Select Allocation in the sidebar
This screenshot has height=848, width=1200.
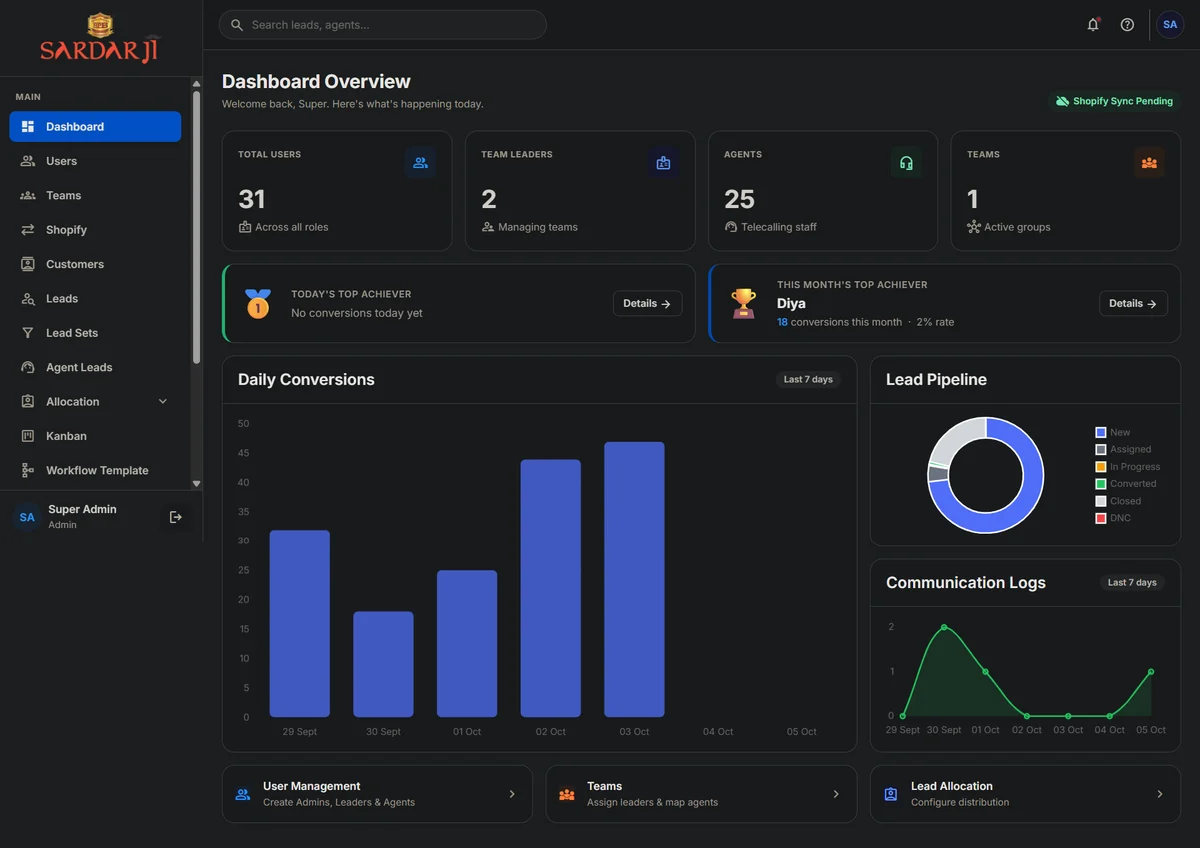point(95,401)
